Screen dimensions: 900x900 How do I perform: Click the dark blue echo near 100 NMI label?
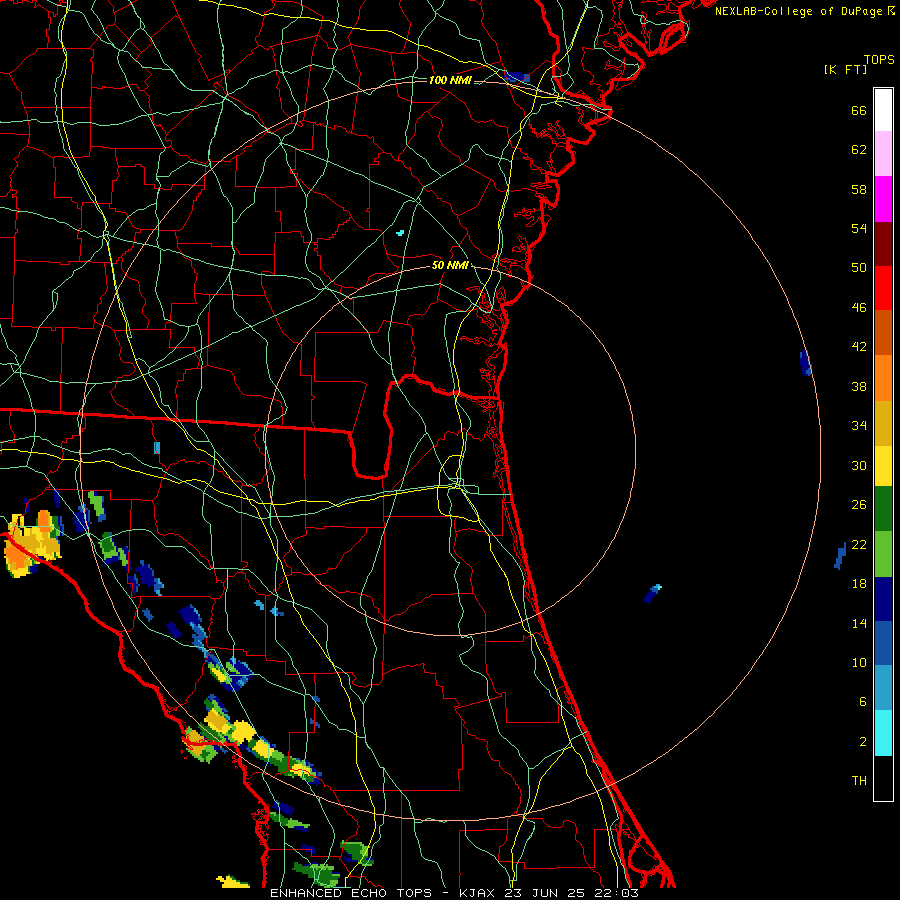click(517, 77)
